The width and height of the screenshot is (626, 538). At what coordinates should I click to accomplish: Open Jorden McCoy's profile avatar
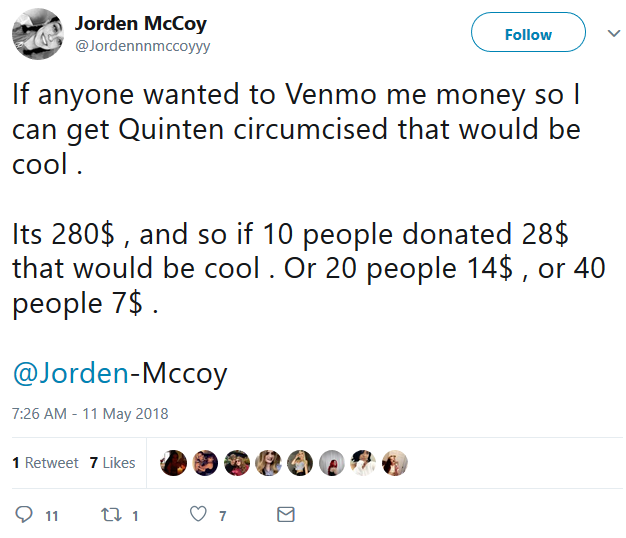click(x=38, y=34)
